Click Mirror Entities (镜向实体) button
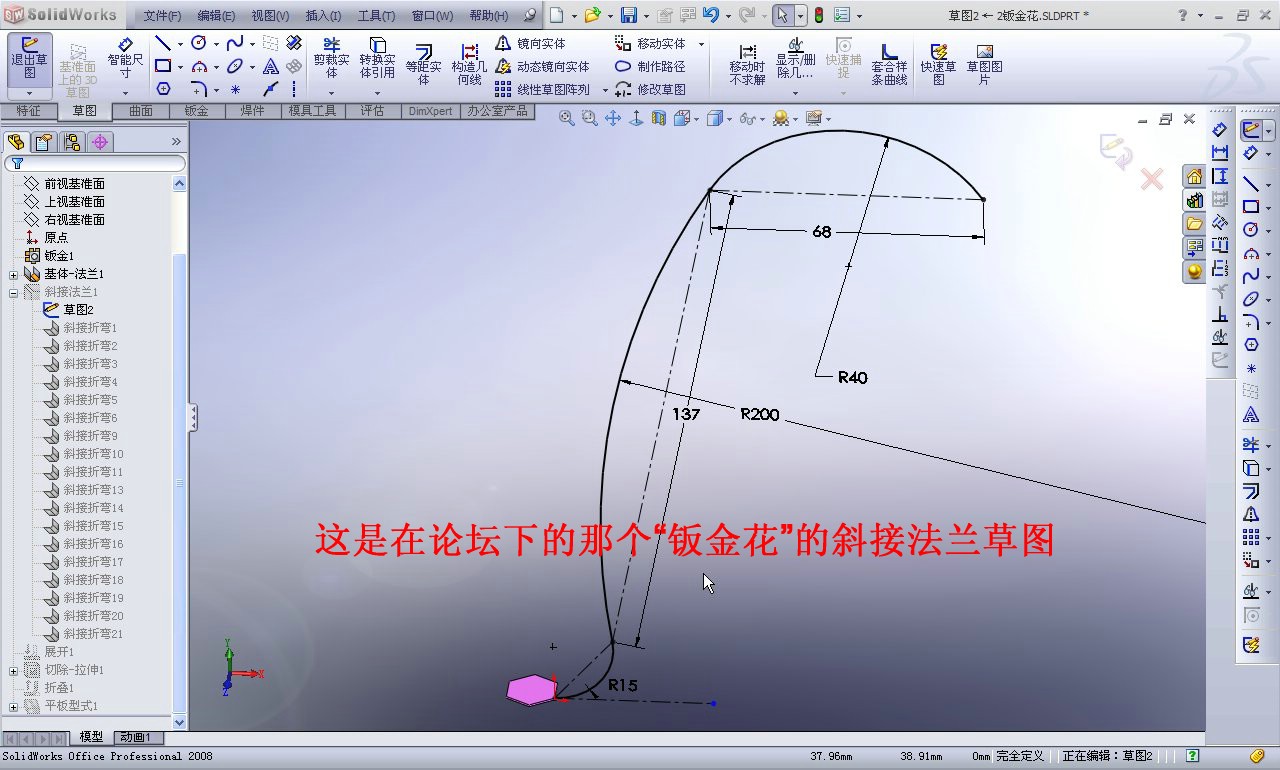Viewport: 1280px width, 770px height. 531,44
